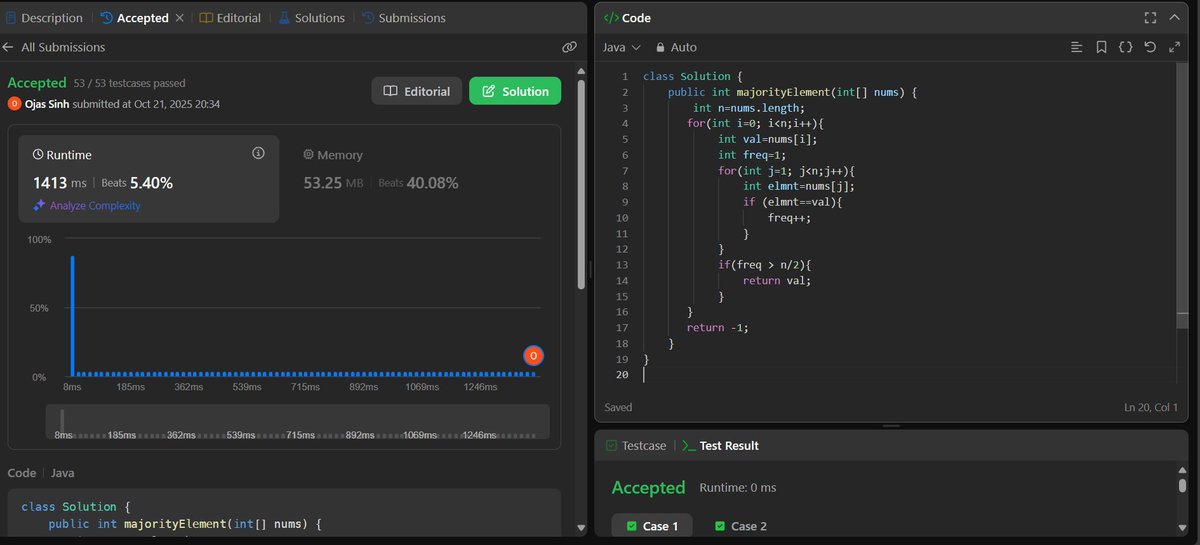Switch to the Editorial tab
The image size is (1200, 545).
point(230,18)
